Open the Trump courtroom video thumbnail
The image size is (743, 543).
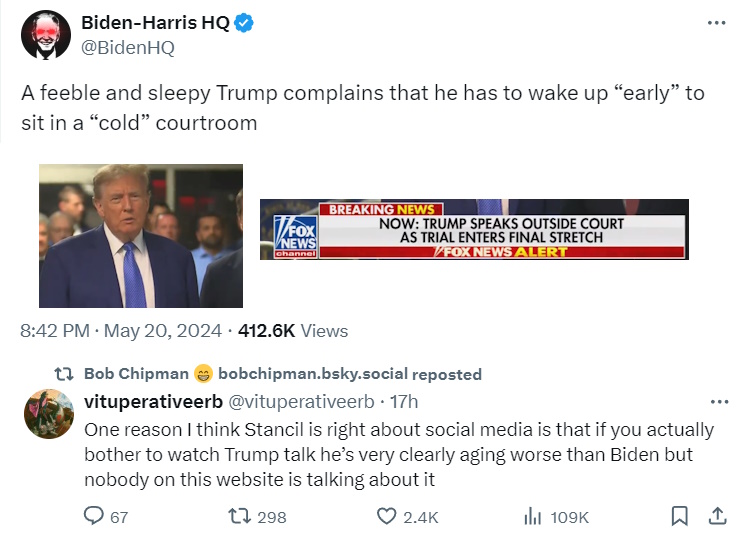141,235
